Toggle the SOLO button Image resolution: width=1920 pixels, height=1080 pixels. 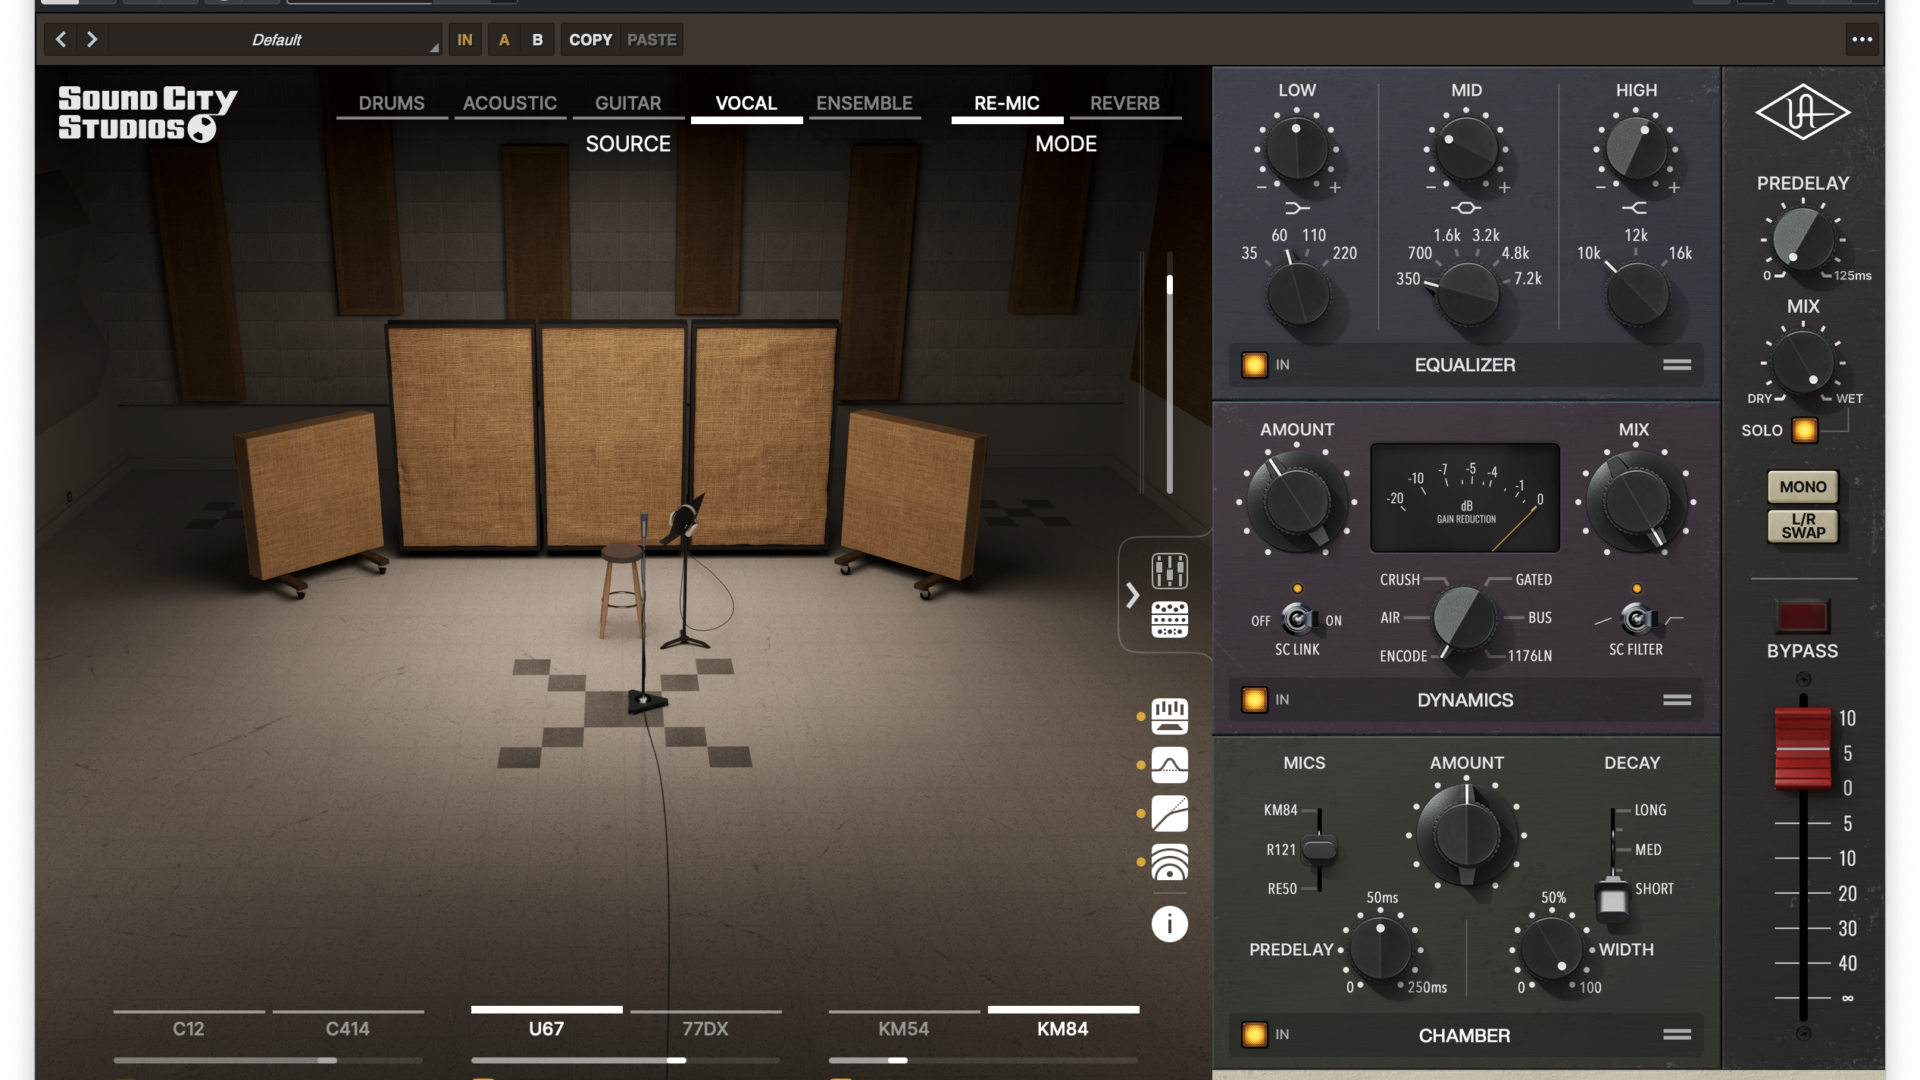(x=1804, y=430)
